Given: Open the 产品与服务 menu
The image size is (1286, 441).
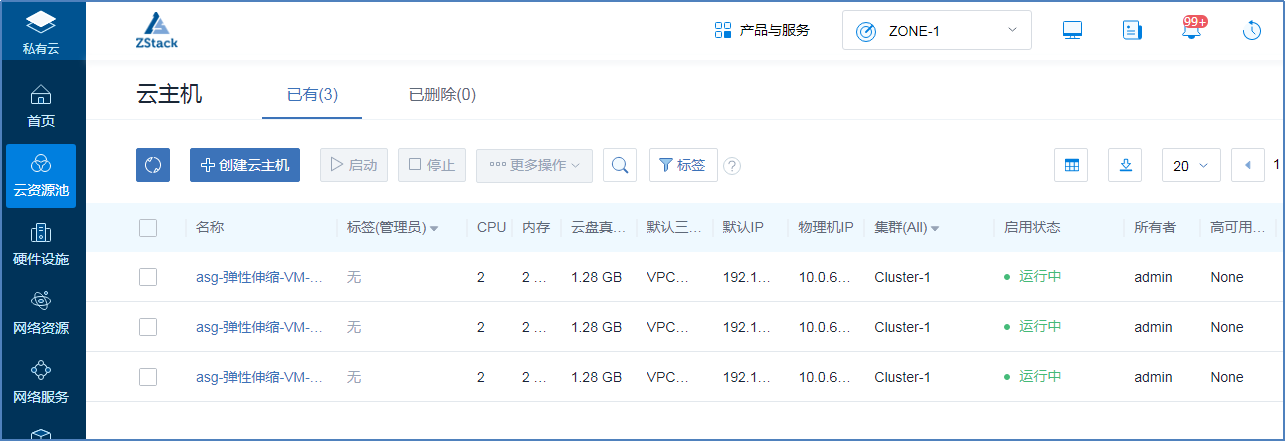Looking at the screenshot, I should pyautogui.click(x=762, y=30).
